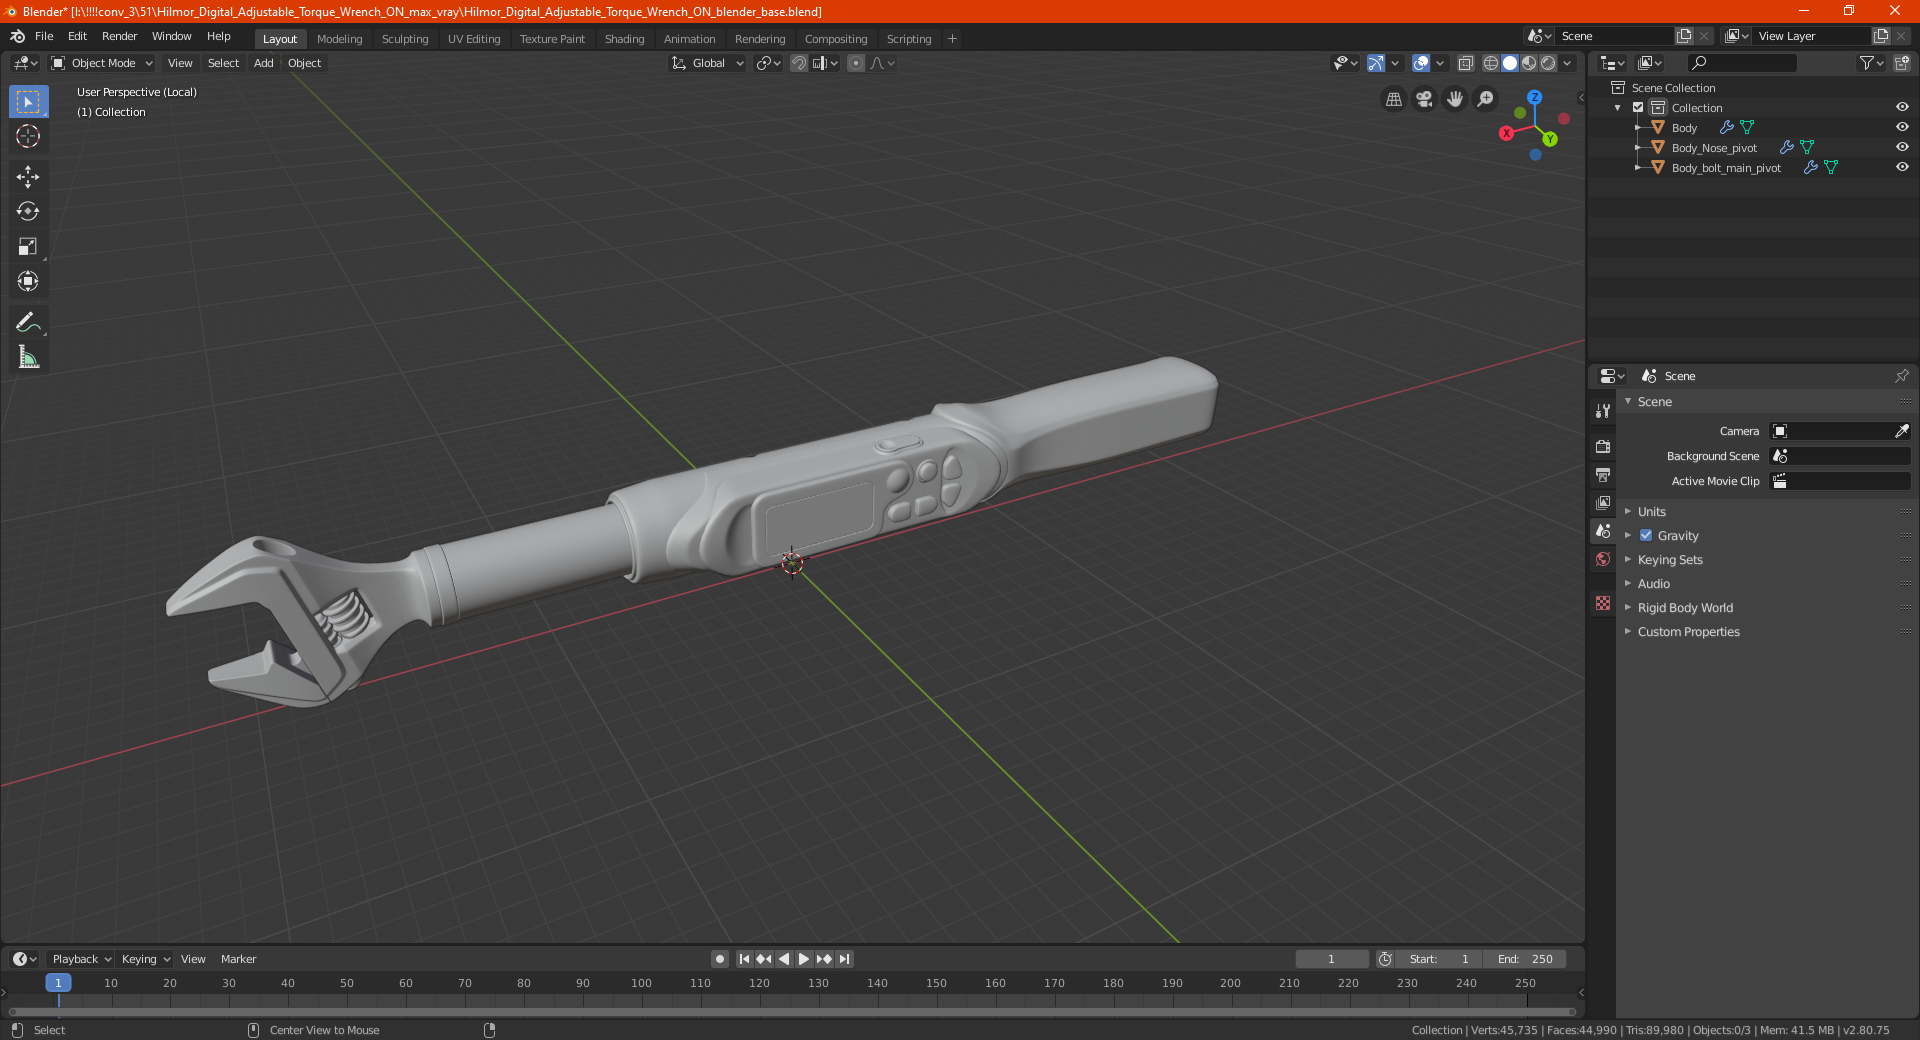Open the World properties tab
1920x1040 pixels.
click(1603, 559)
